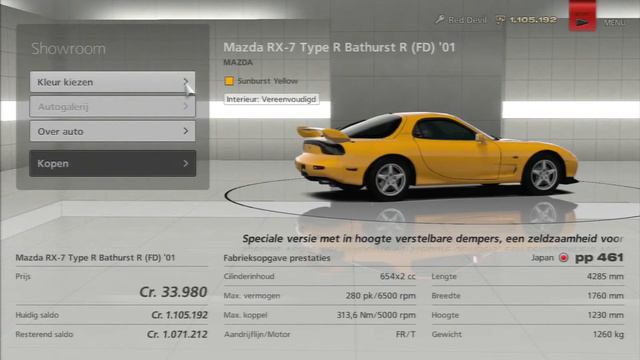Click the Aandrijflijn/Motor value FR/T

coord(406,334)
